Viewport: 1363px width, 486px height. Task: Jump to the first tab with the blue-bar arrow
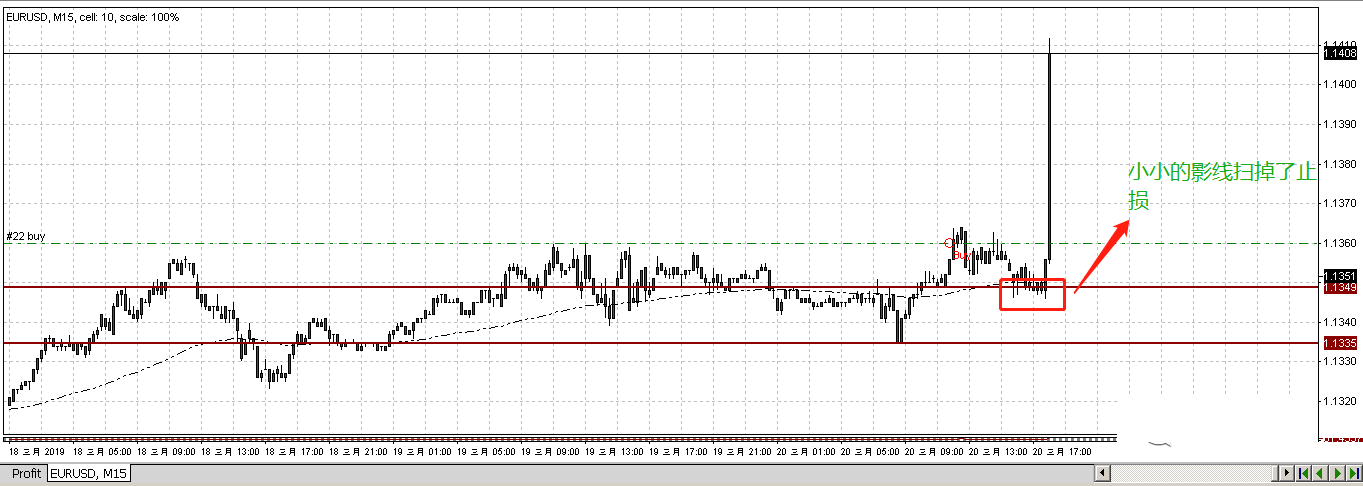(1305, 473)
